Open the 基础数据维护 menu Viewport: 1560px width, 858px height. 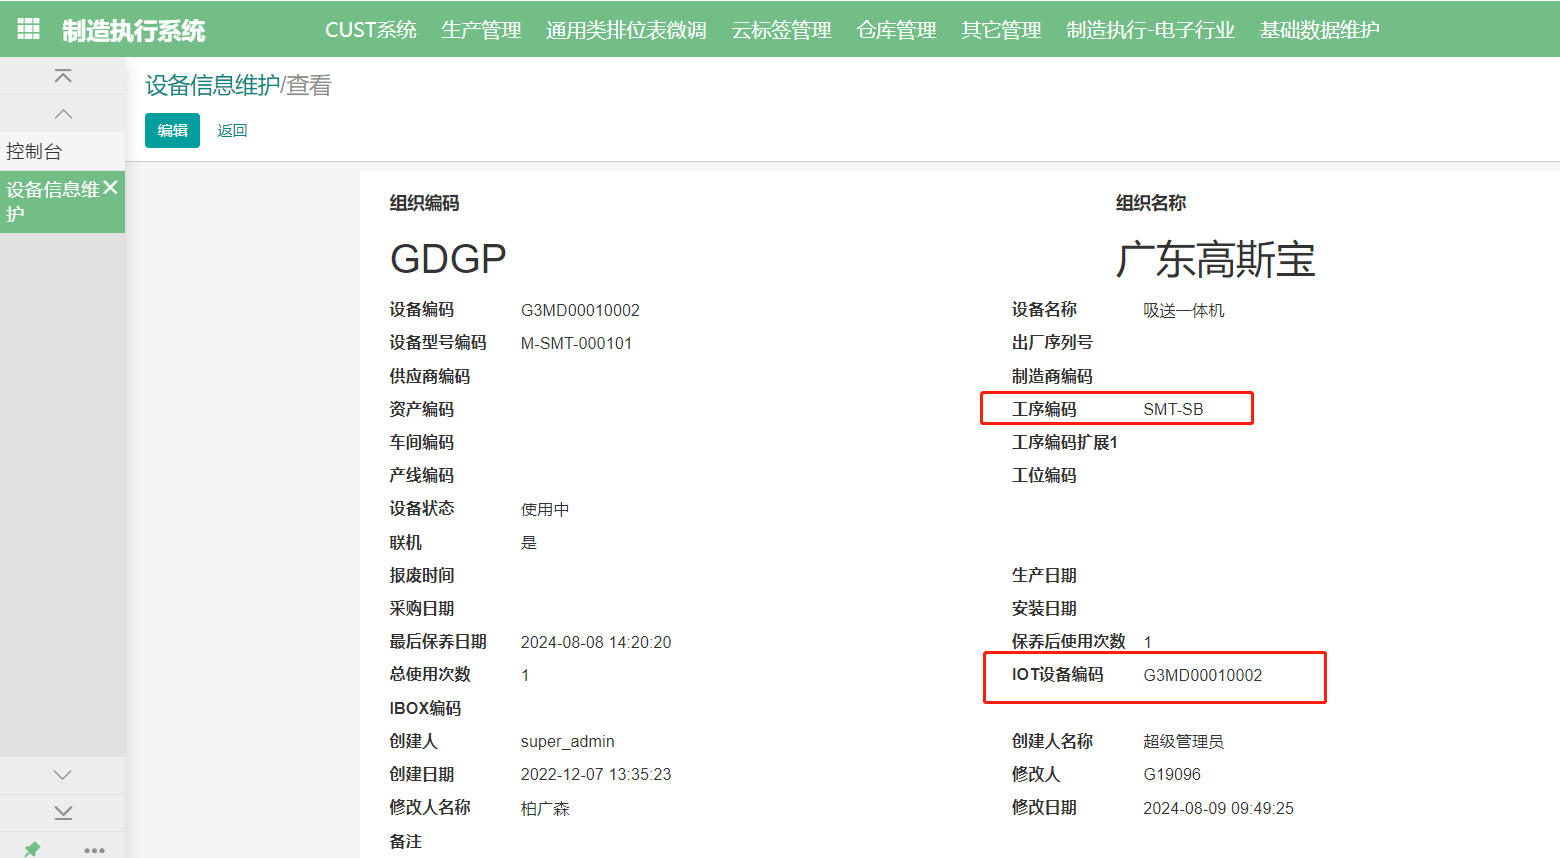tap(1319, 30)
